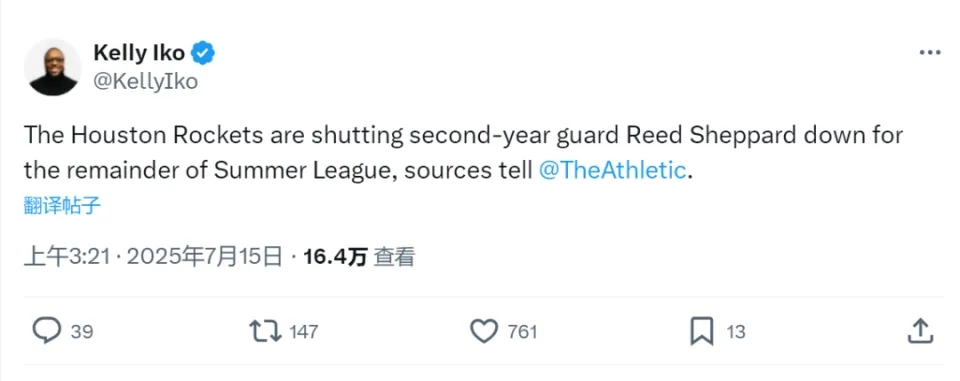The width and height of the screenshot is (960, 381).
Task: Open the @TheAthletic mention link
Action: pyautogui.click(x=612, y=170)
